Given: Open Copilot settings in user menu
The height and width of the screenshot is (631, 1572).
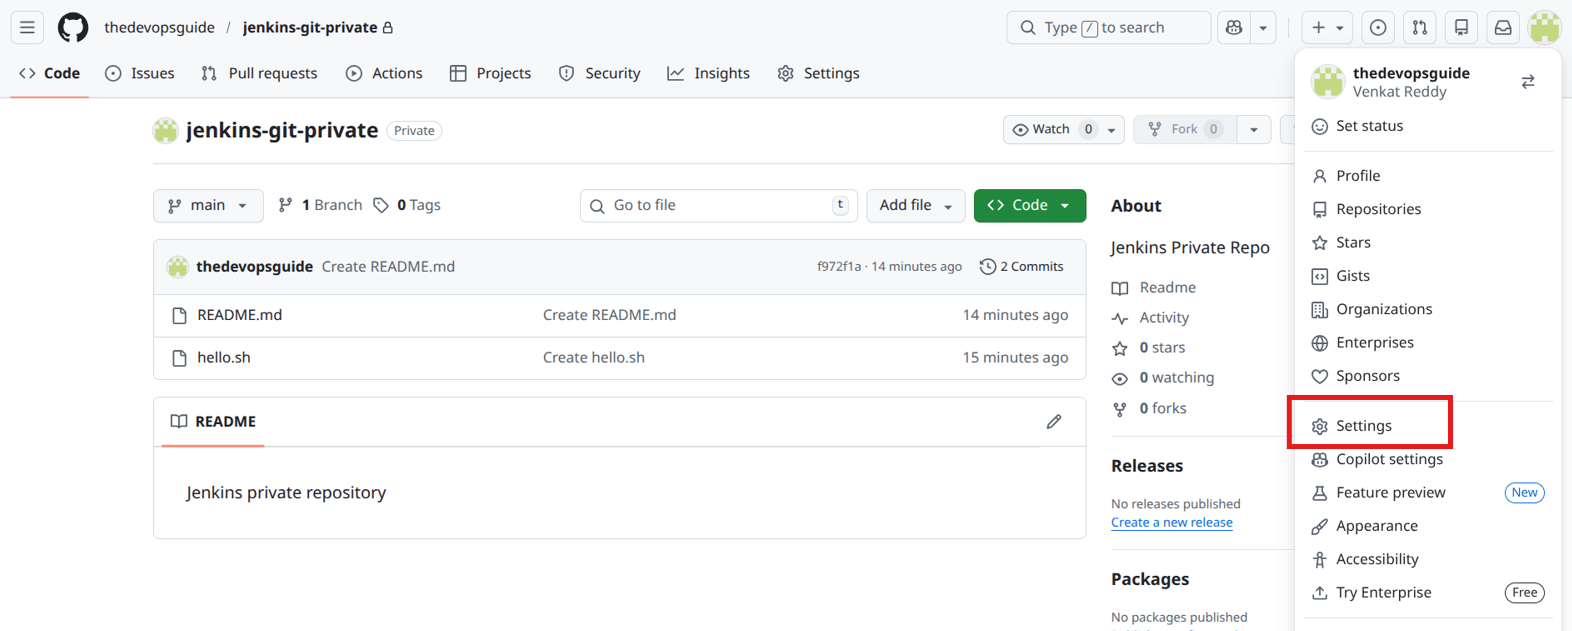Looking at the screenshot, I should (x=1428, y=459).
